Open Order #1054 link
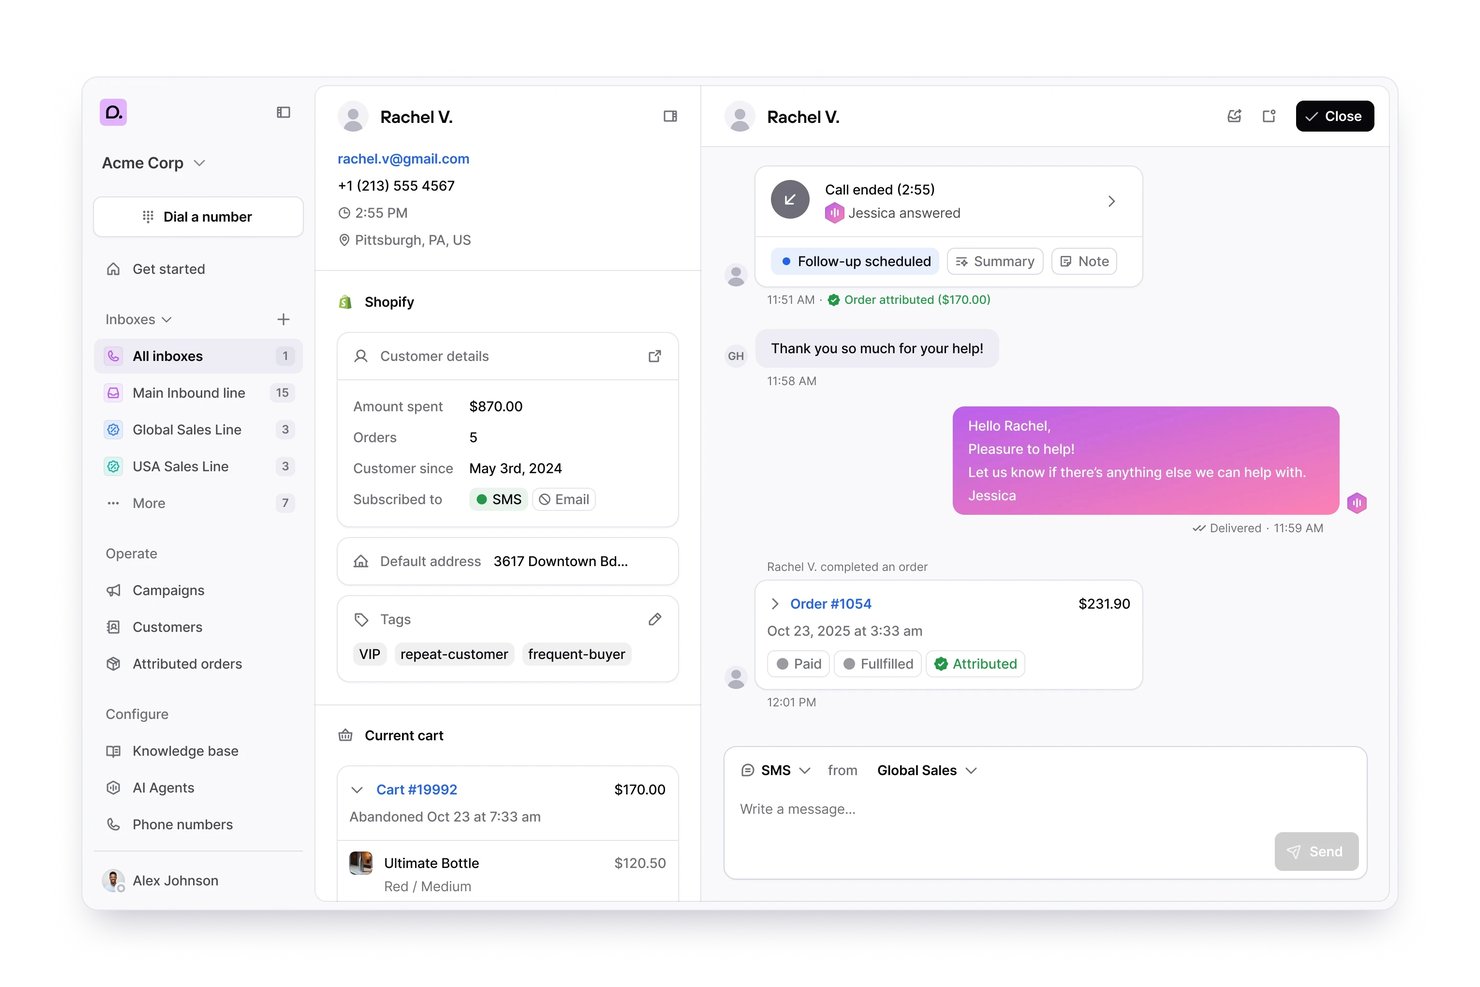1480x987 pixels. (x=831, y=604)
